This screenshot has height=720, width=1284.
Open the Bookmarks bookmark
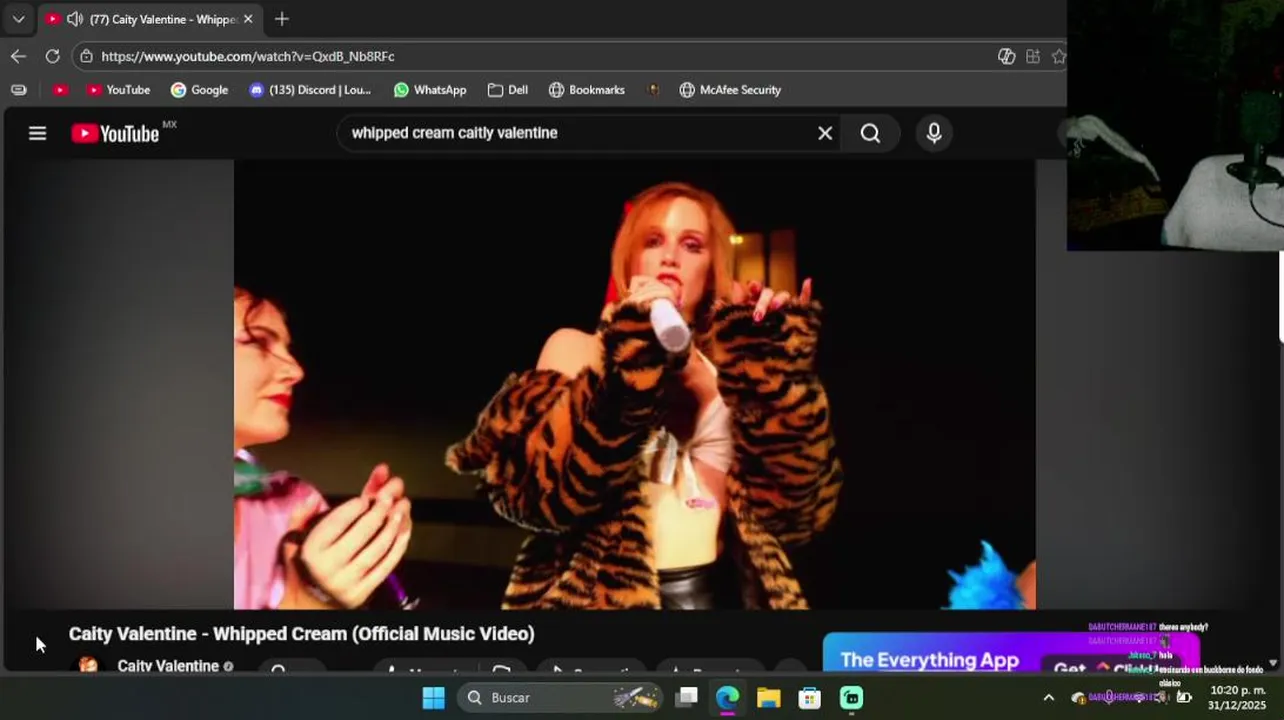pos(587,90)
